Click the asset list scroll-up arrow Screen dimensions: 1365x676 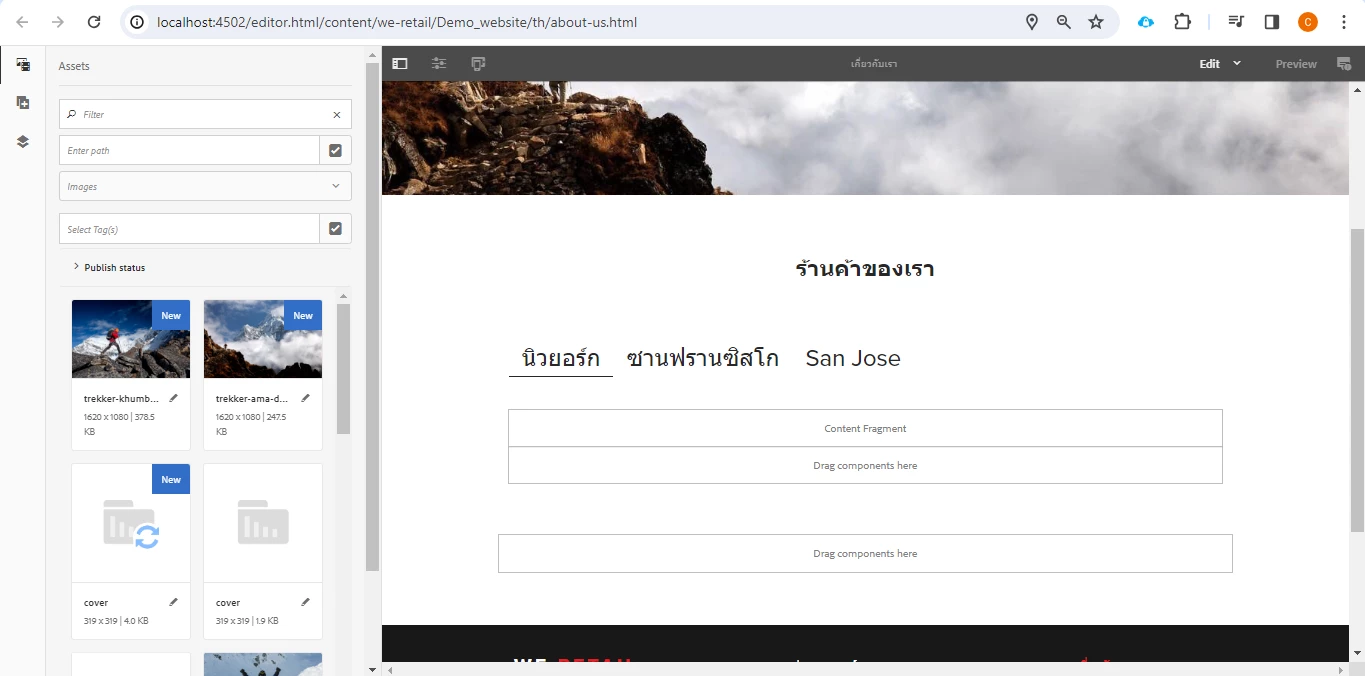pos(344,296)
